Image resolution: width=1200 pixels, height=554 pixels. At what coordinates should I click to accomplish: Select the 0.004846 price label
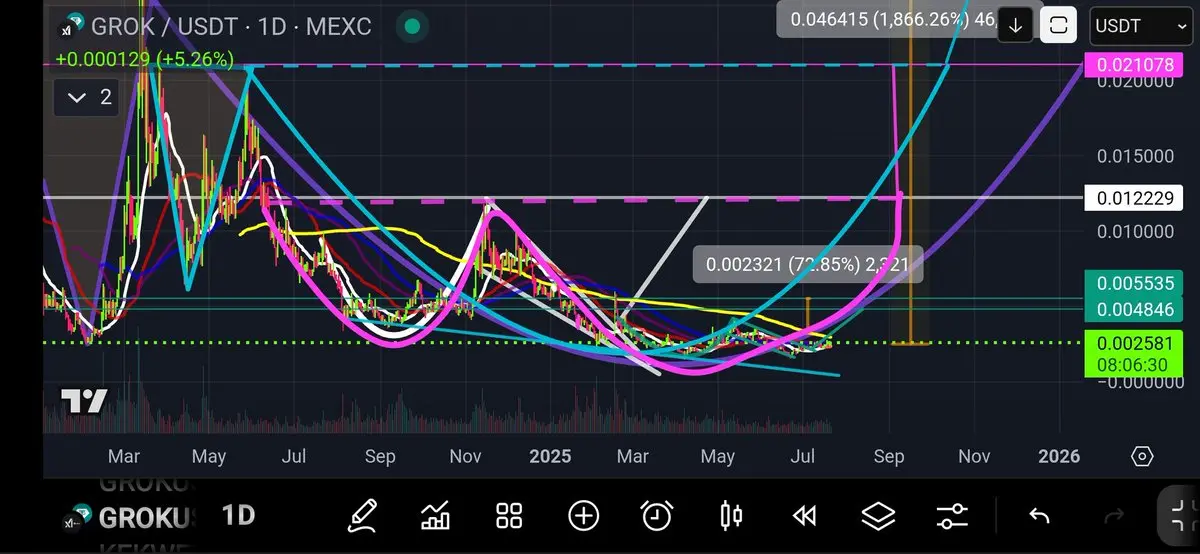pos(1134,309)
